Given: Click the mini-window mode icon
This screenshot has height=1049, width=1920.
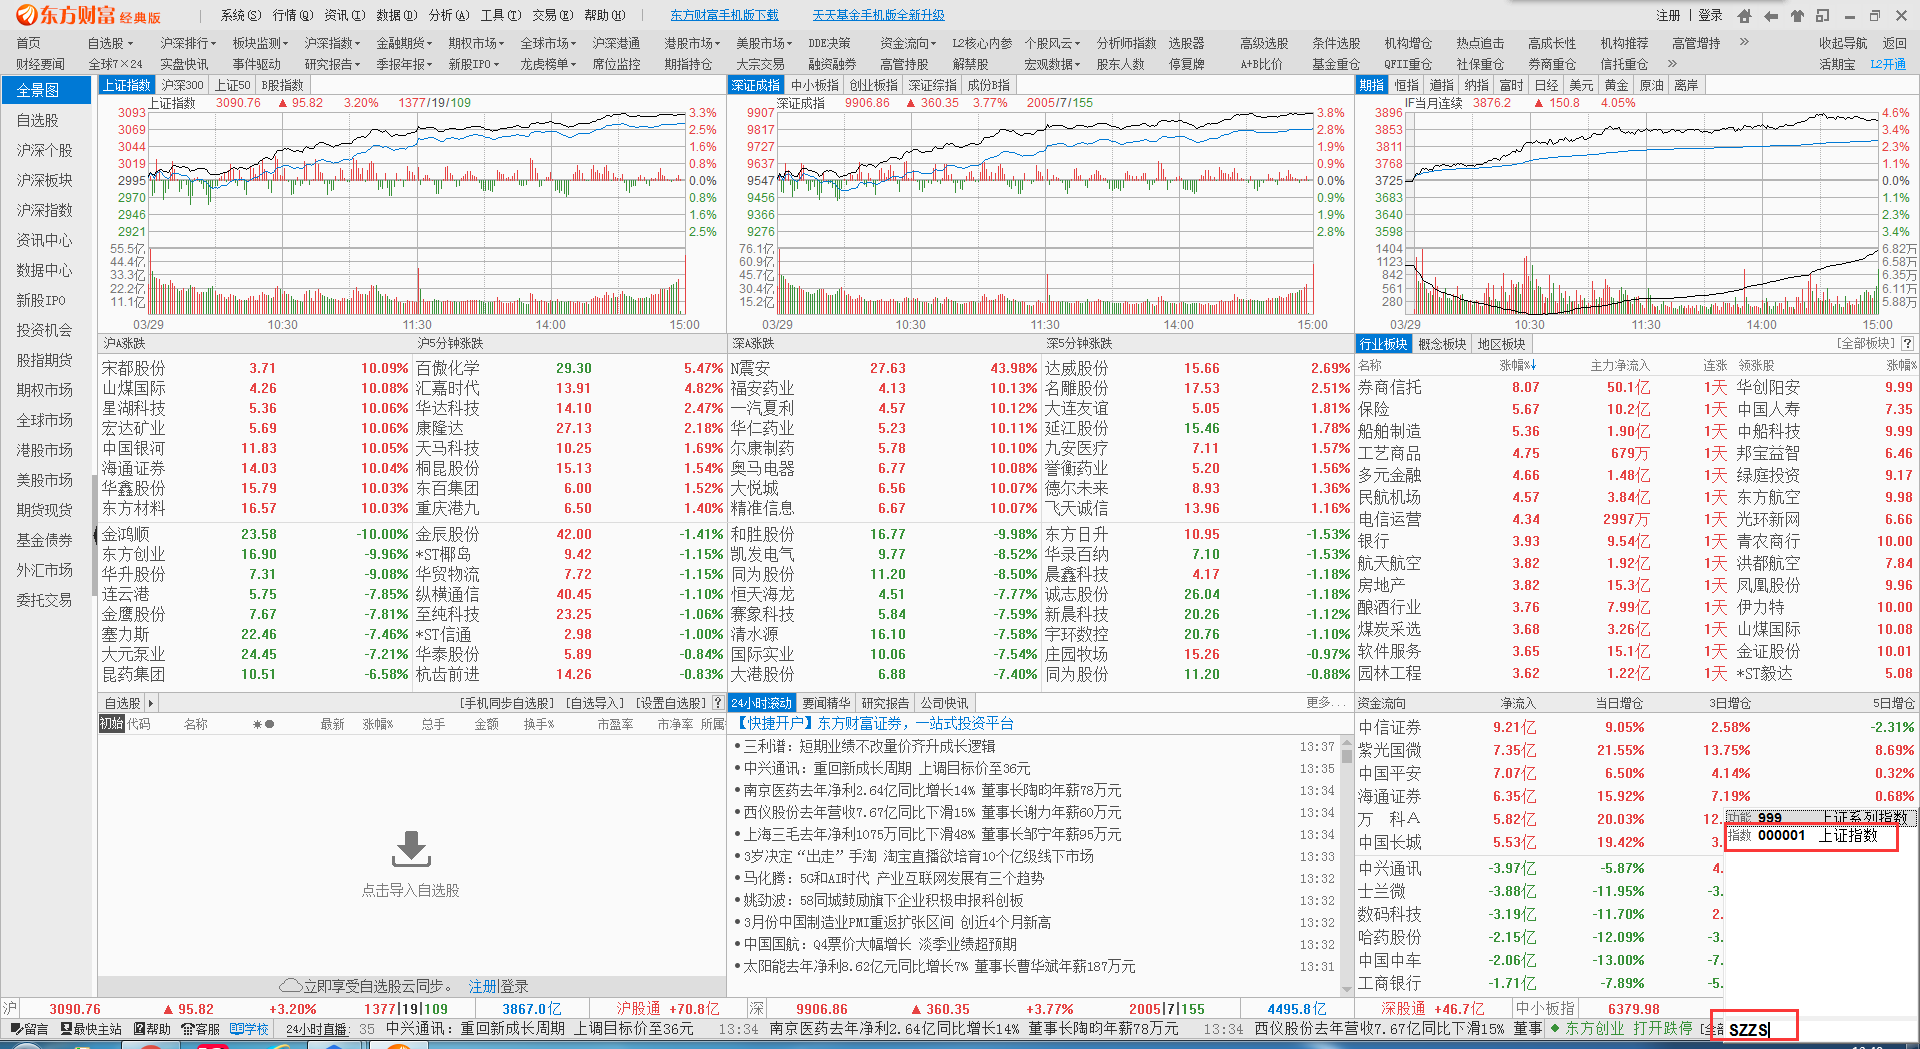Looking at the screenshot, I should pos(1822,15).
